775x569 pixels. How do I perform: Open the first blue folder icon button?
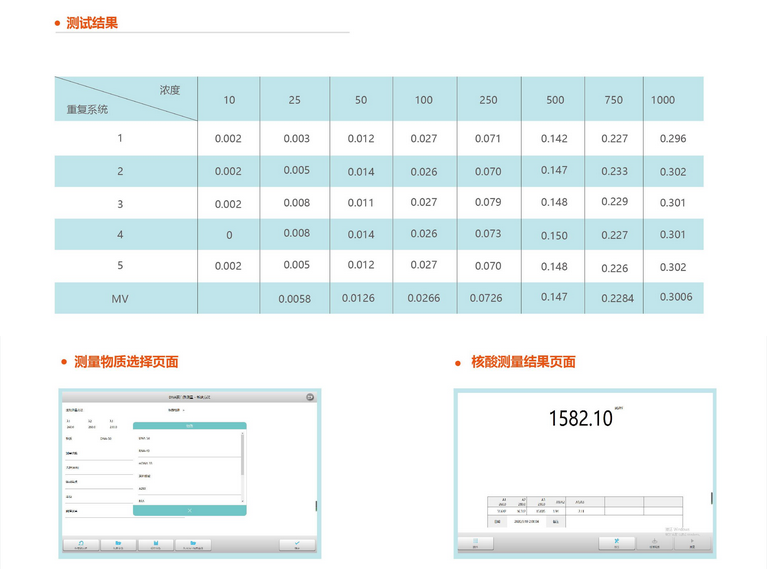click(118, 545)
